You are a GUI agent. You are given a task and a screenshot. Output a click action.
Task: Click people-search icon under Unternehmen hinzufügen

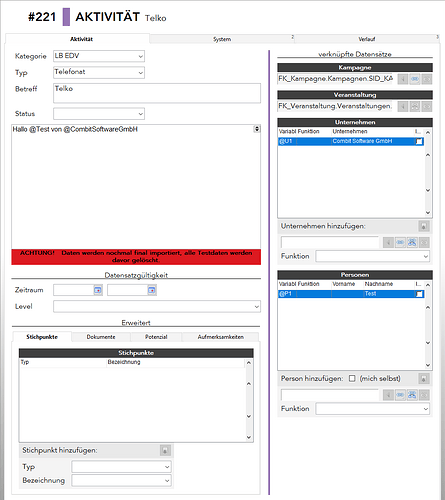click(x=412, y=242)
